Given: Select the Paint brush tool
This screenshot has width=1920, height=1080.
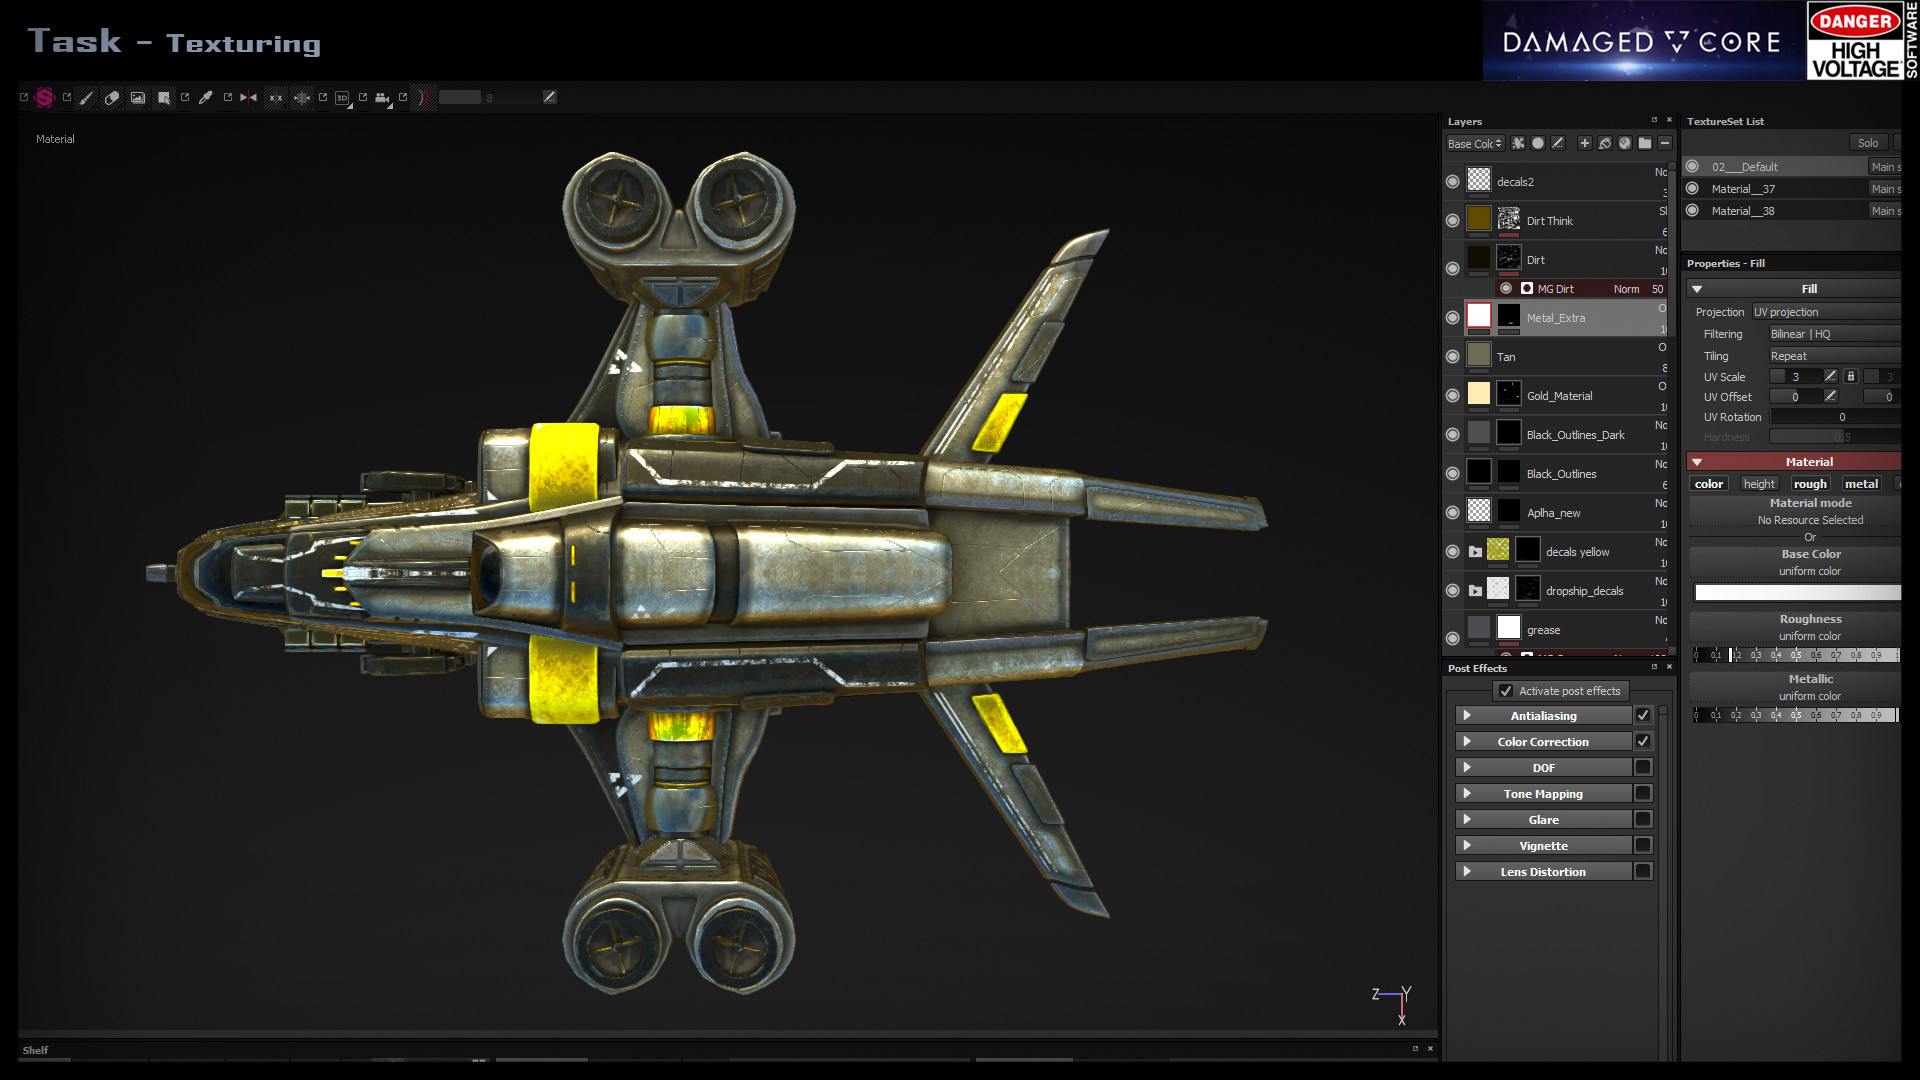Looking at the screenshot, I should tap(87, 97).
